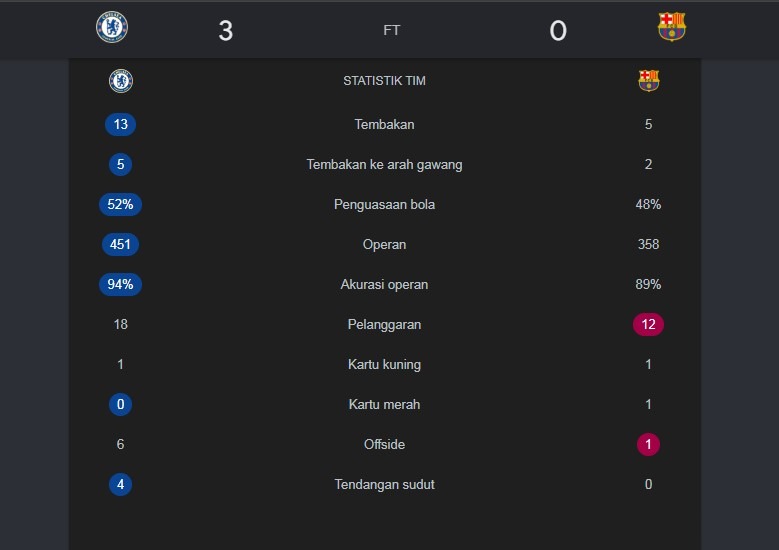
Task: Click Chelsea's 52% possession badge
Action: click(120, 204)
